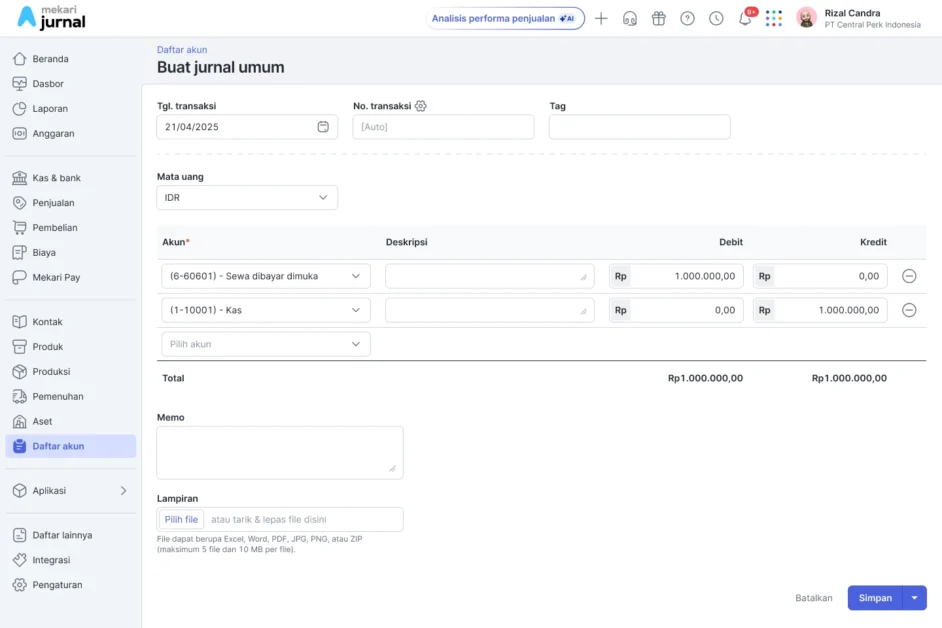The image size is (942, 628).
Task: Remove the Sewa dibayar dimuka row
Action: [909, 276]
